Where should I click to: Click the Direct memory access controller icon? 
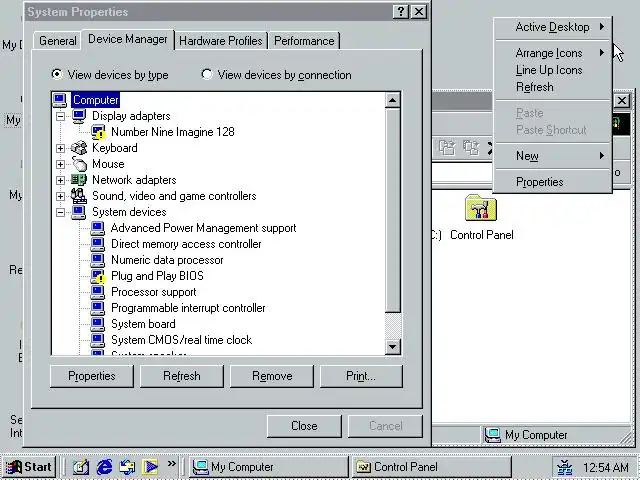[x=98, y=244]
